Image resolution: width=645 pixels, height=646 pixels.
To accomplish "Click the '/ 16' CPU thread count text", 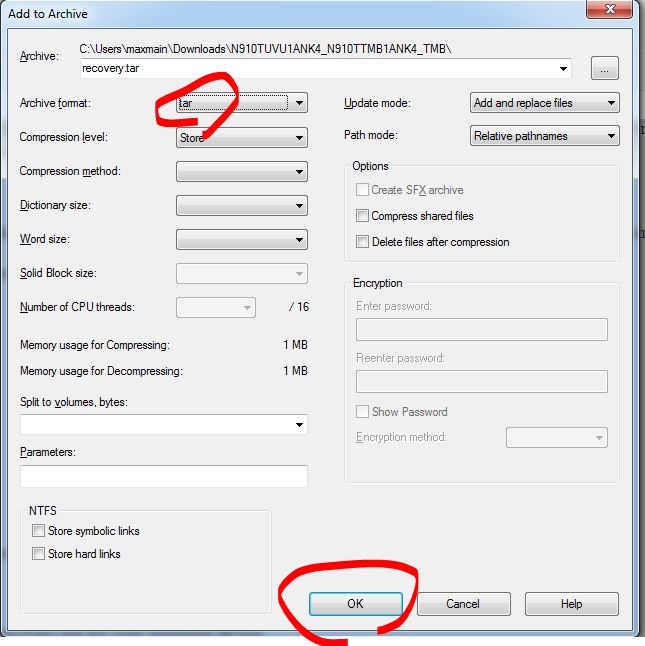I will tap(299, 307).
